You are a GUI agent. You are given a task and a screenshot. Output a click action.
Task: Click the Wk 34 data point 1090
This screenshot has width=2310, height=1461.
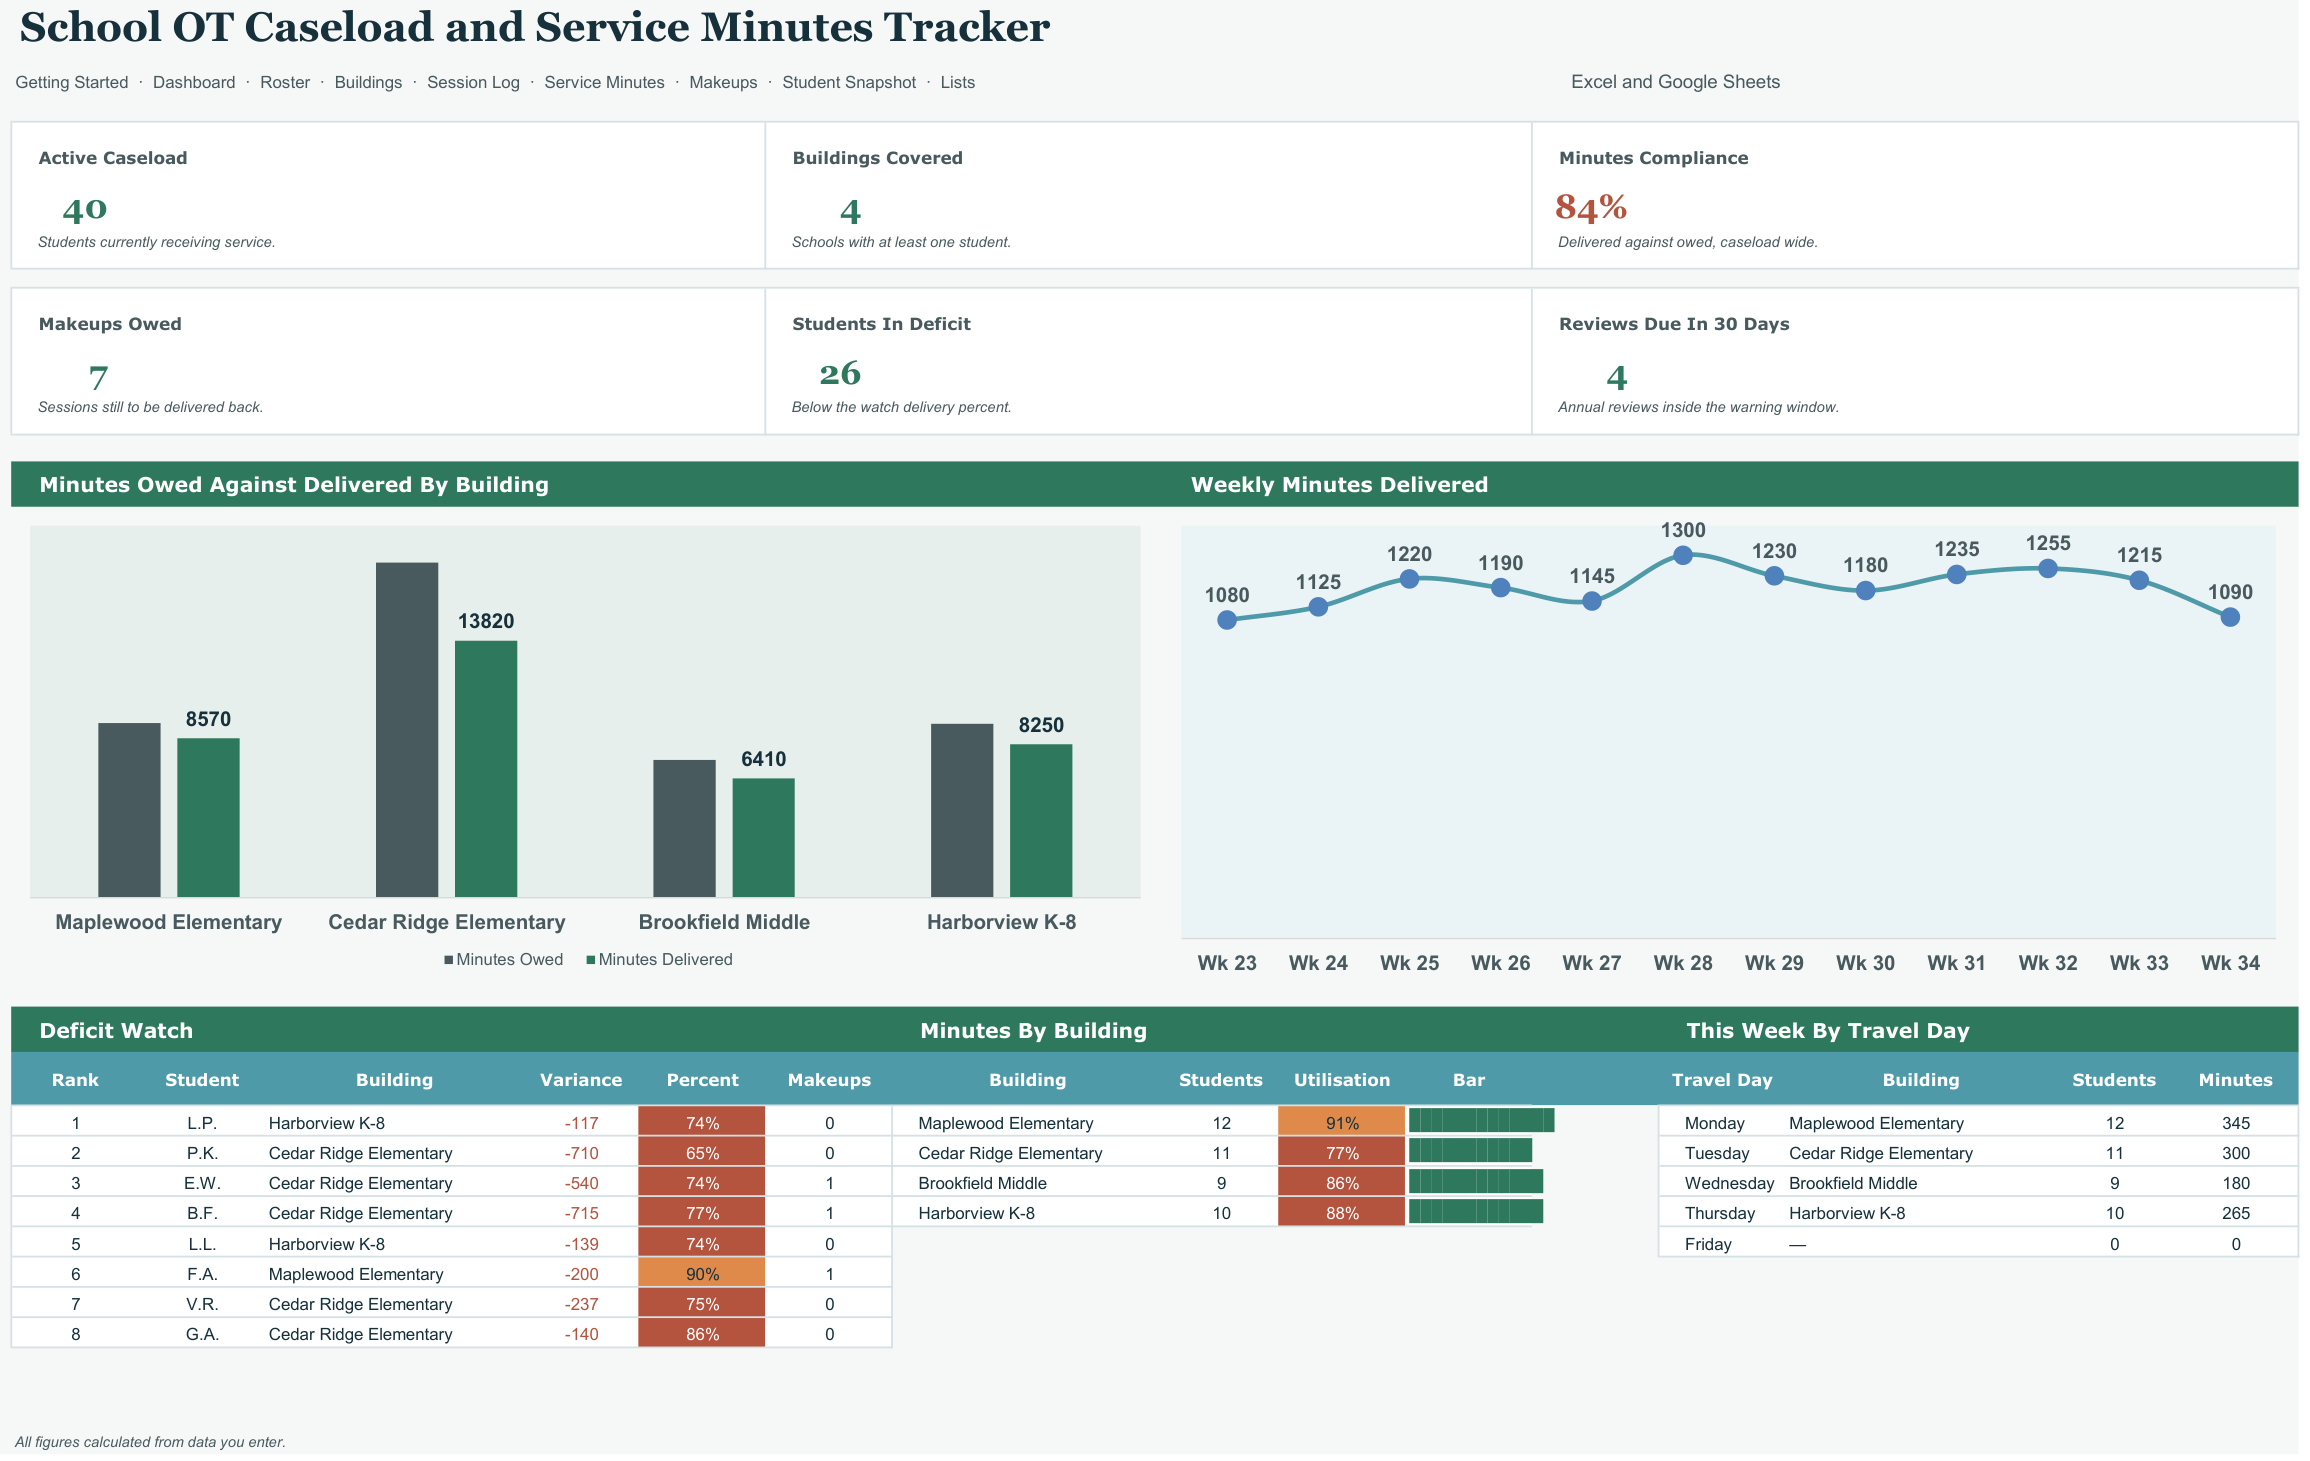2230,617
